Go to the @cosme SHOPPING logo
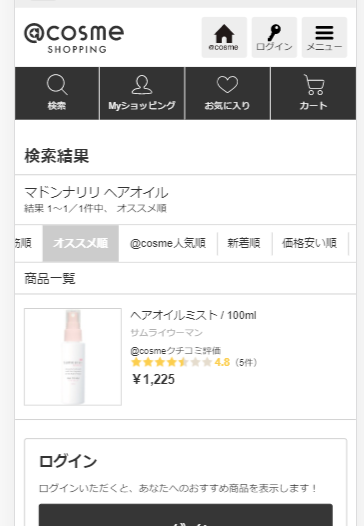Viewport: 364px width, 526px height. pyautogui.click(x=74, y=38)
